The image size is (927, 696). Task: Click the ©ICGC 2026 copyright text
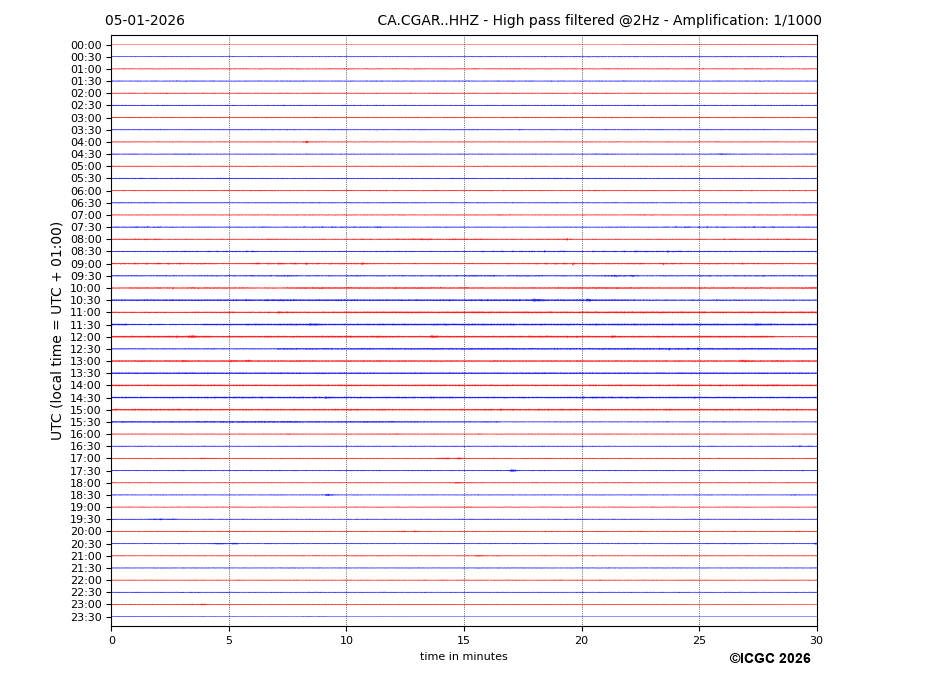[x=769, y=659]
